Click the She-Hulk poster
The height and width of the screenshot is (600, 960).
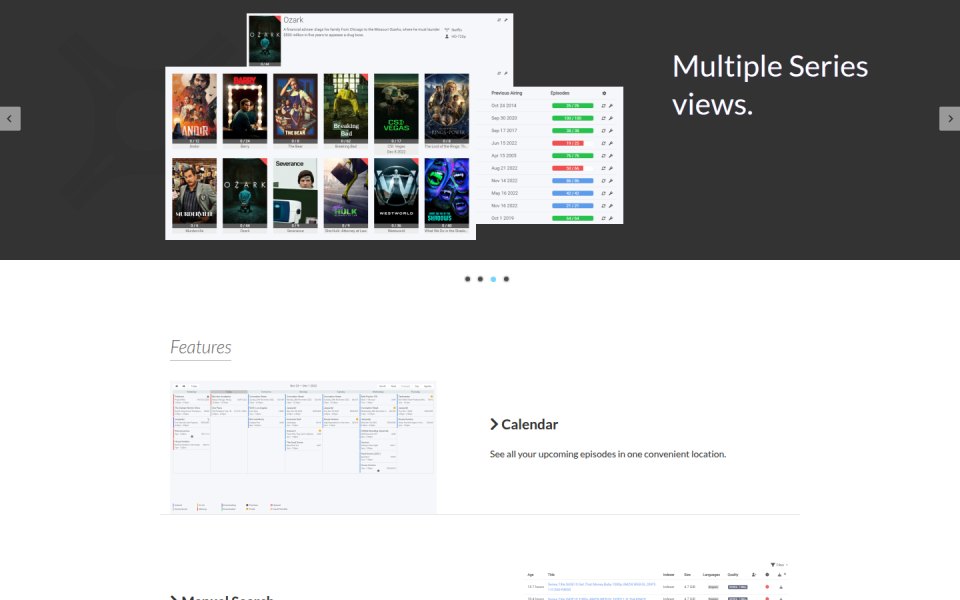click(x=346, y=193)
